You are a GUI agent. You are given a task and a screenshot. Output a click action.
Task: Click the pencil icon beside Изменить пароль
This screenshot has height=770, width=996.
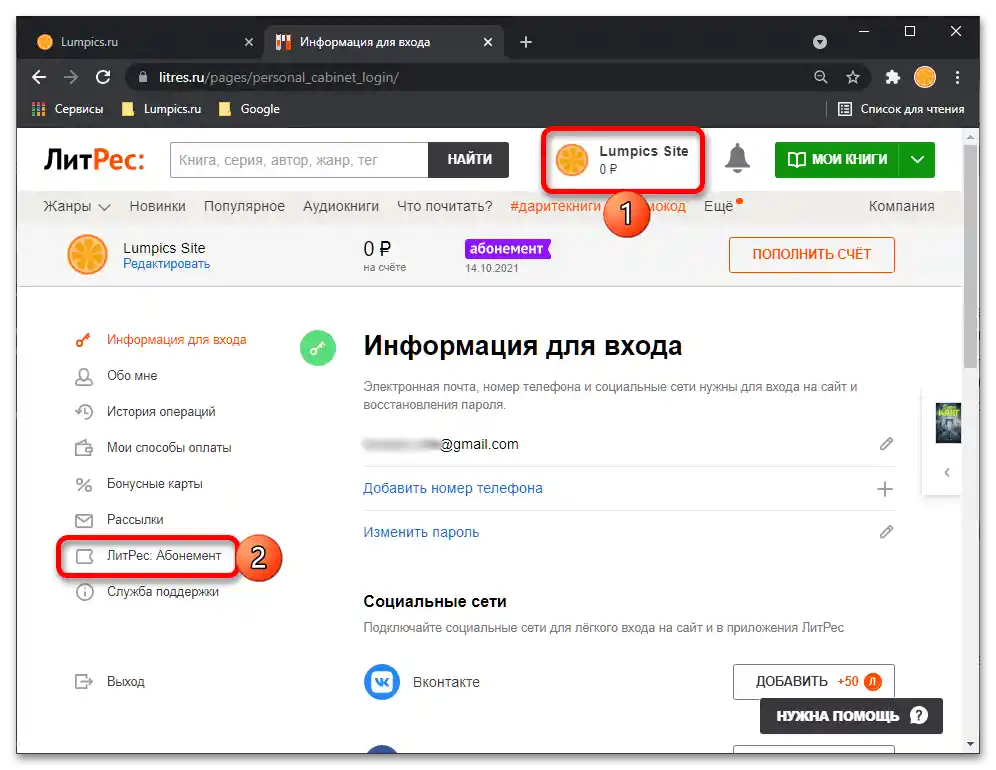coord(886,532)
